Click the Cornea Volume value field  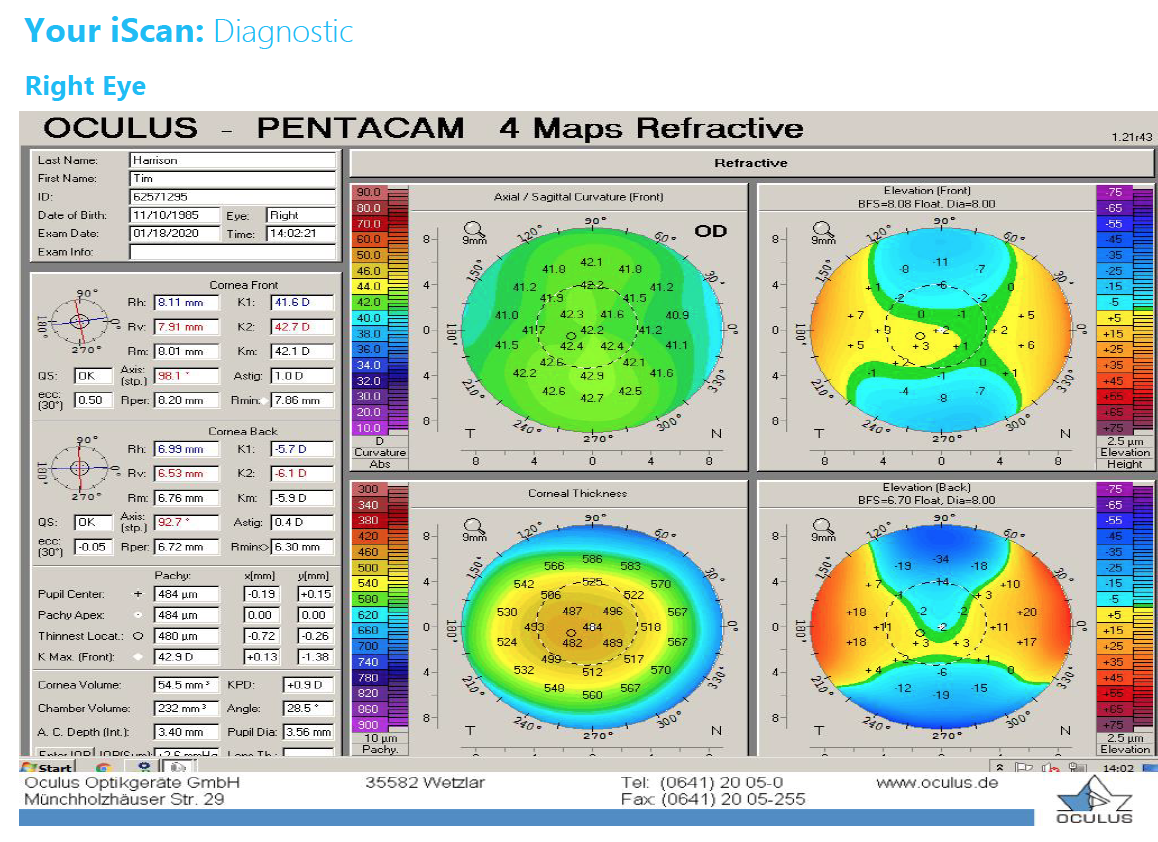(x=187, y=686)
